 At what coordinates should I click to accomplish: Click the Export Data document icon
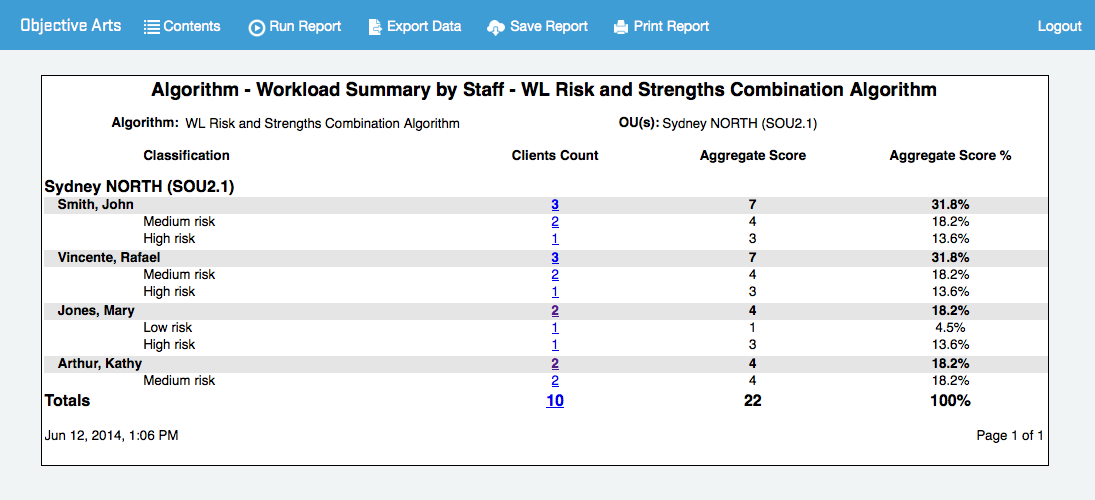[375, 27]
